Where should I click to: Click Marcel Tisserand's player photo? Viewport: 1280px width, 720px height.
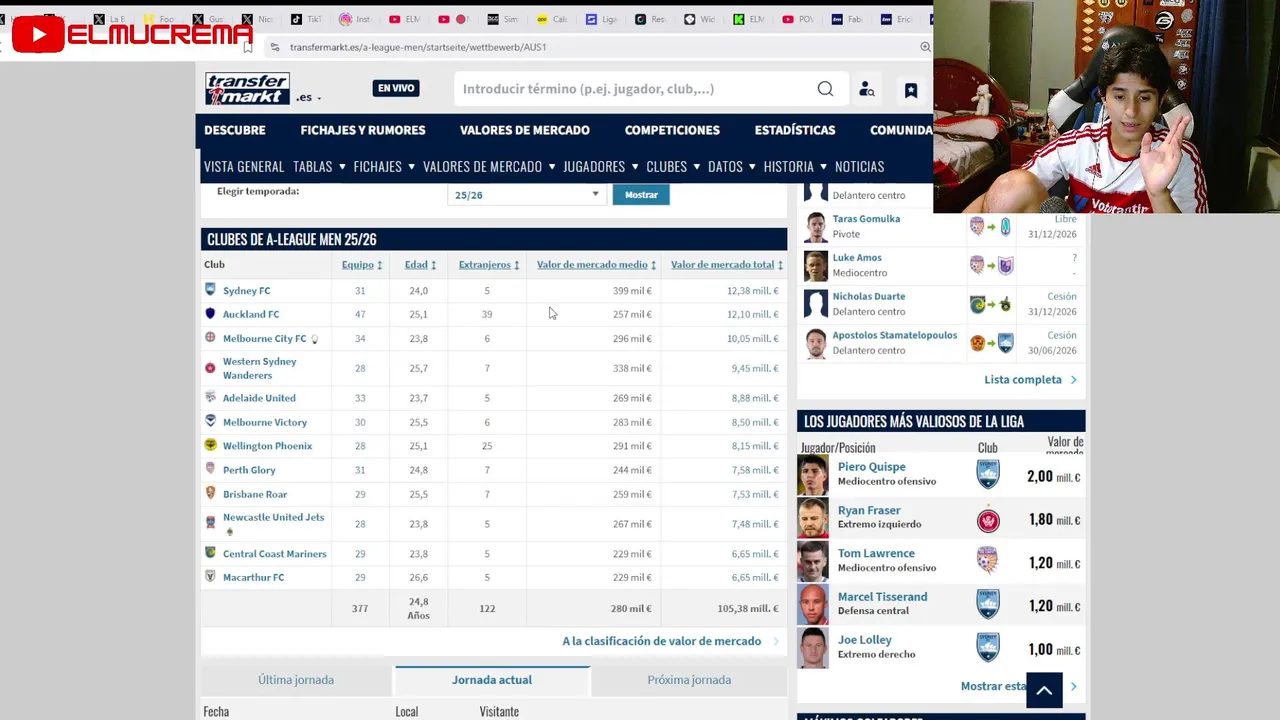813,605
